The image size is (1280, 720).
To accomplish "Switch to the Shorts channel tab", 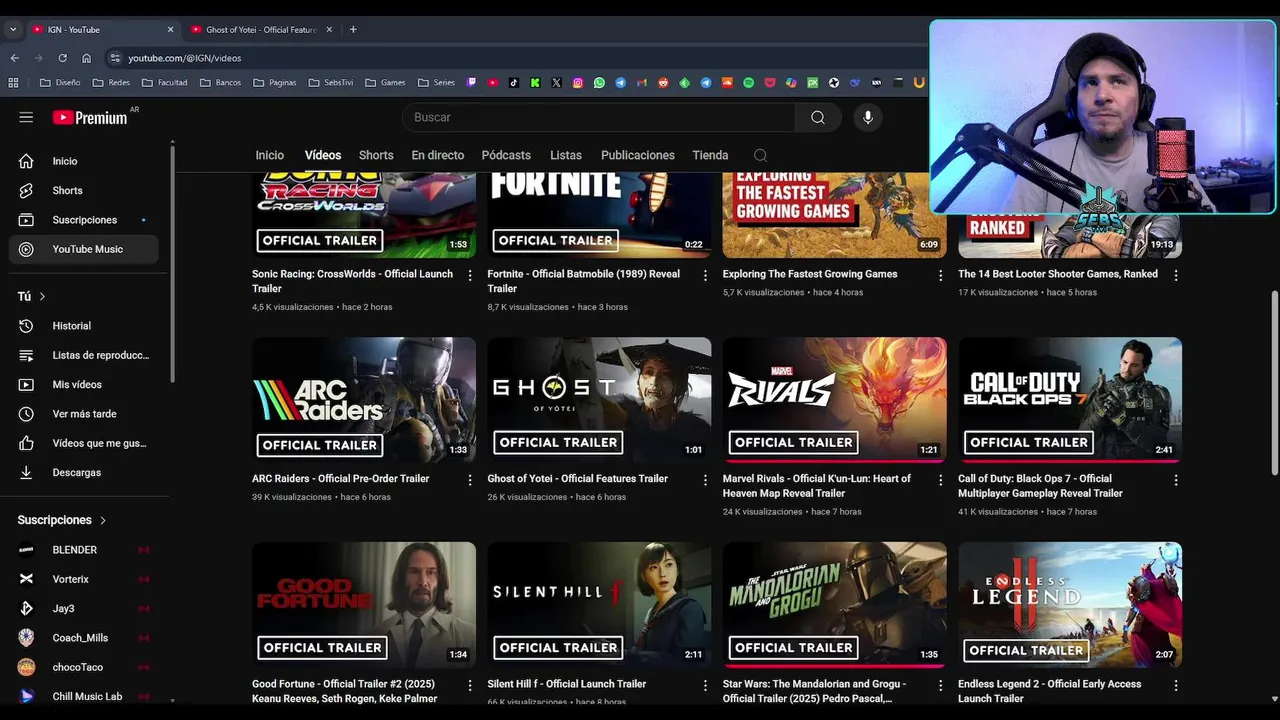I will tap(376, 155).
